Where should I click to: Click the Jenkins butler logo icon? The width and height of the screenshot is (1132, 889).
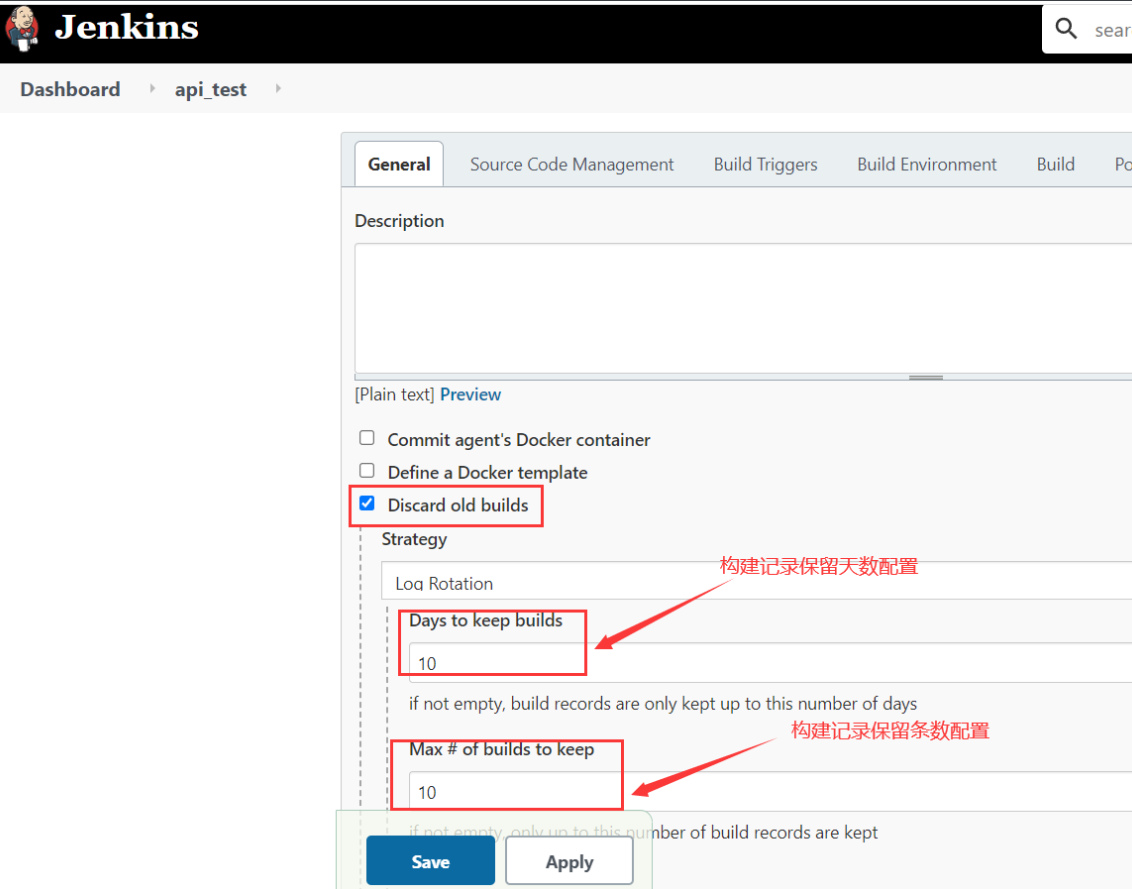click(22, 29)
